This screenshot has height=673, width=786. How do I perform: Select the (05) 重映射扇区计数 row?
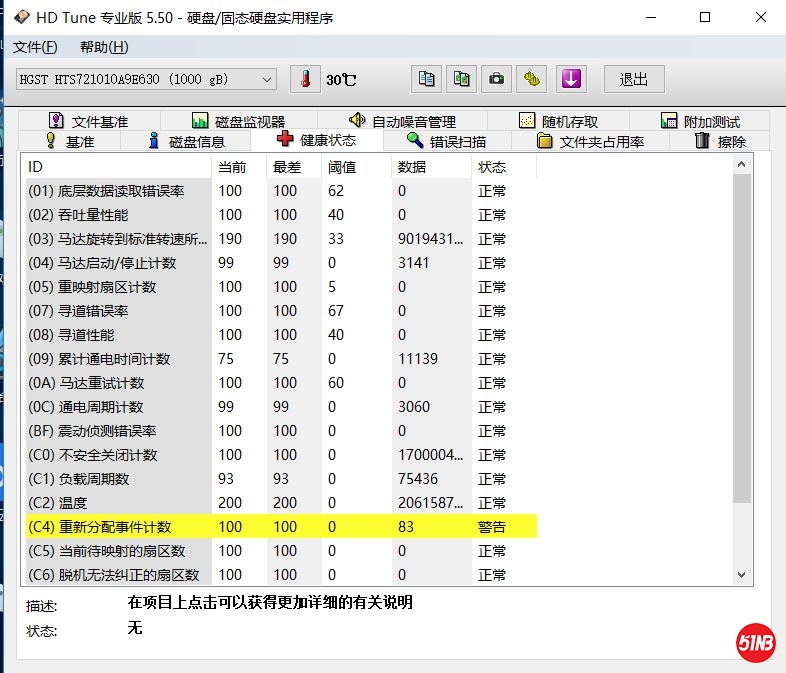(280, 287)
